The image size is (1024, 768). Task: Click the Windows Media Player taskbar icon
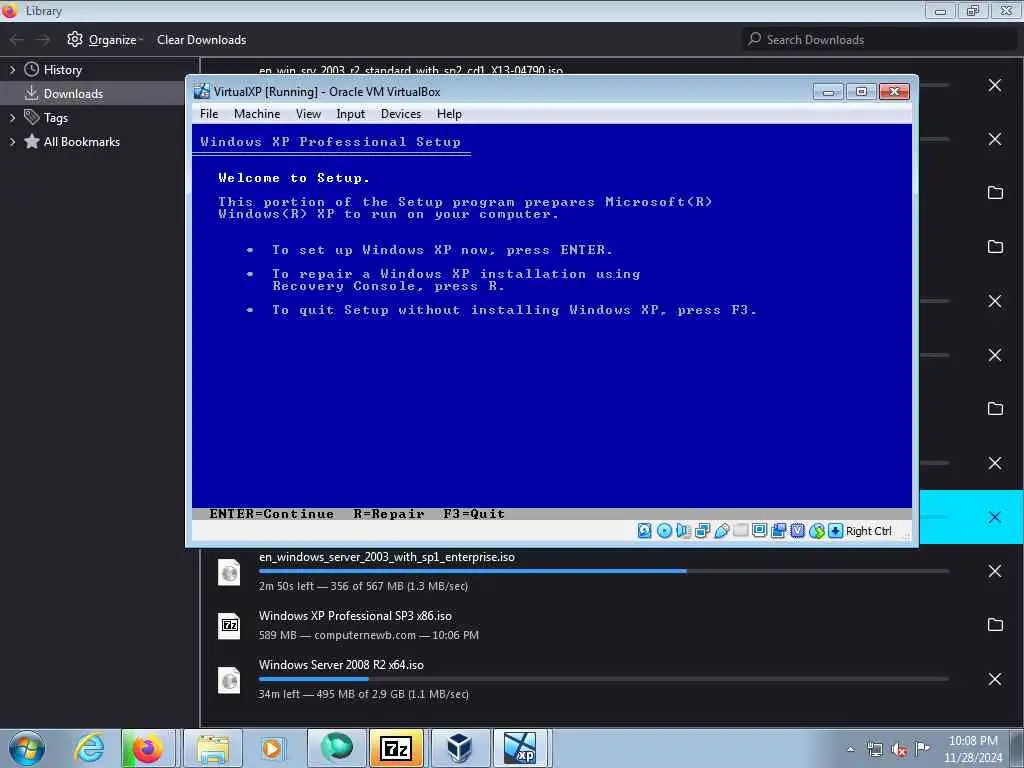coord(272,748)
